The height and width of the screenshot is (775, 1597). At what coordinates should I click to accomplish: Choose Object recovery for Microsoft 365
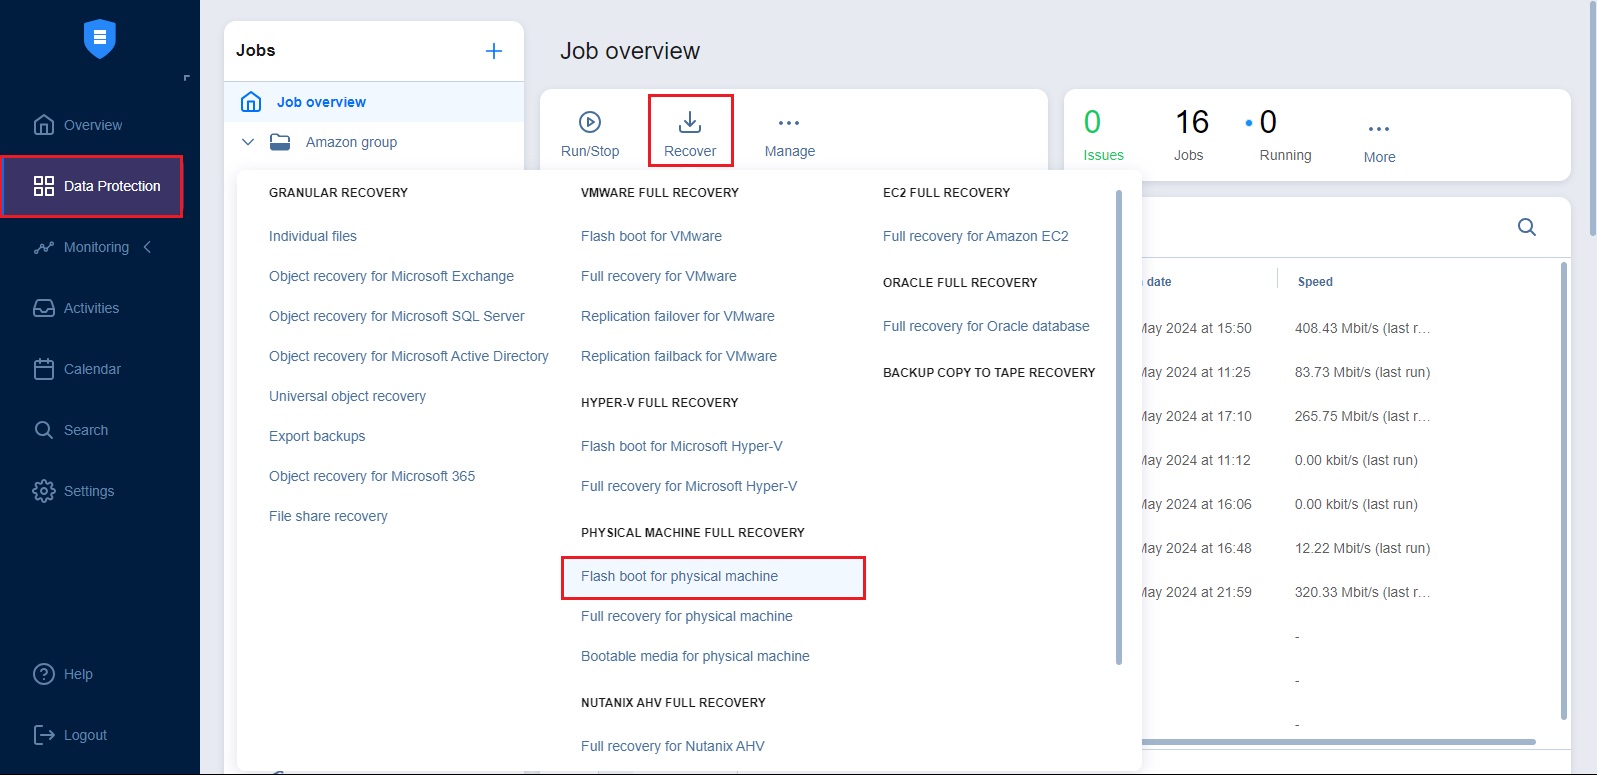[x=371, y=476]
